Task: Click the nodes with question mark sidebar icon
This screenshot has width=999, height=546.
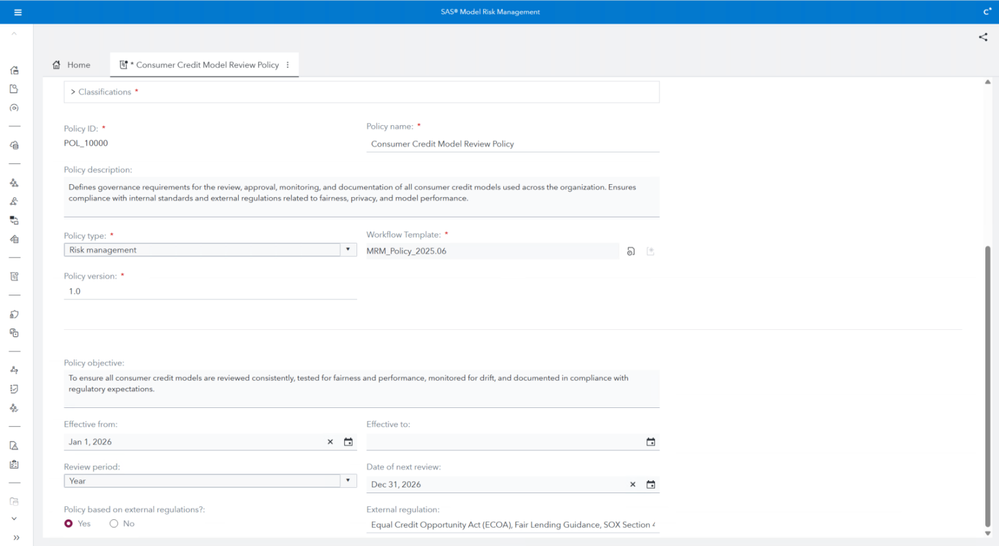Action: click(x=14, y=370)
